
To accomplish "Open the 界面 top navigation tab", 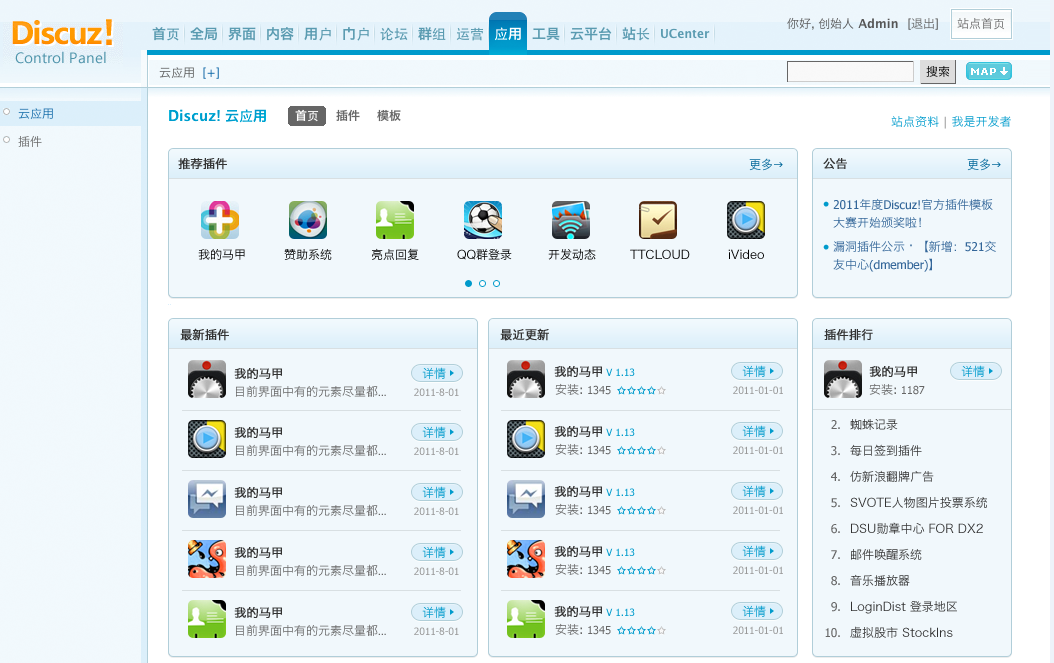I will [242, 34].
